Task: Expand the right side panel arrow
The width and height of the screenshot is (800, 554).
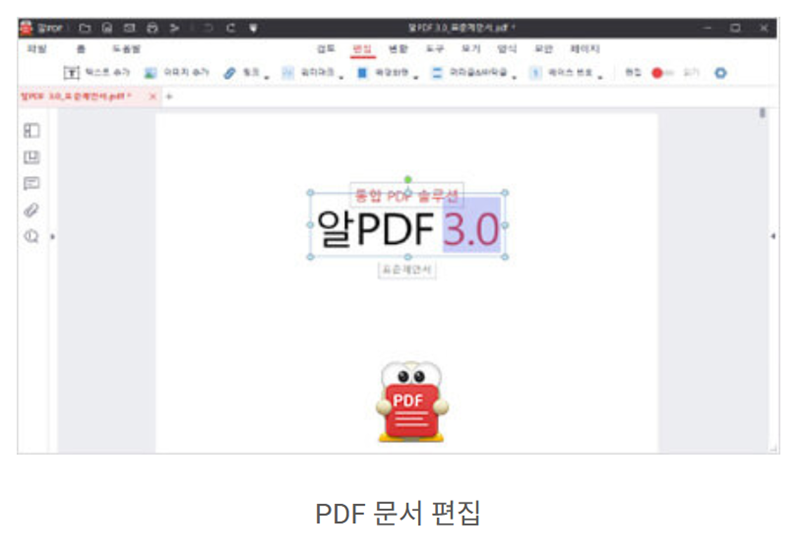Action: click(773, 236)
